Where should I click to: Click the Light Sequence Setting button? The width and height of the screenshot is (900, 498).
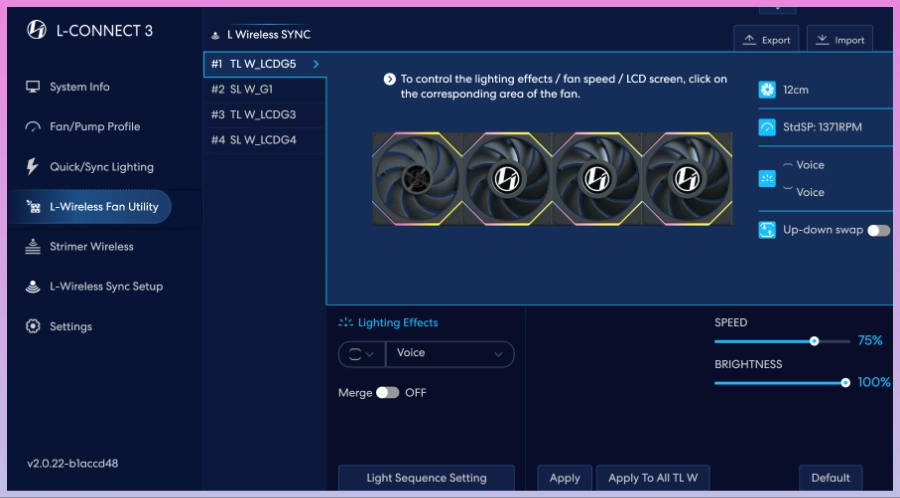pyautogui.click(x=426, y=478)
